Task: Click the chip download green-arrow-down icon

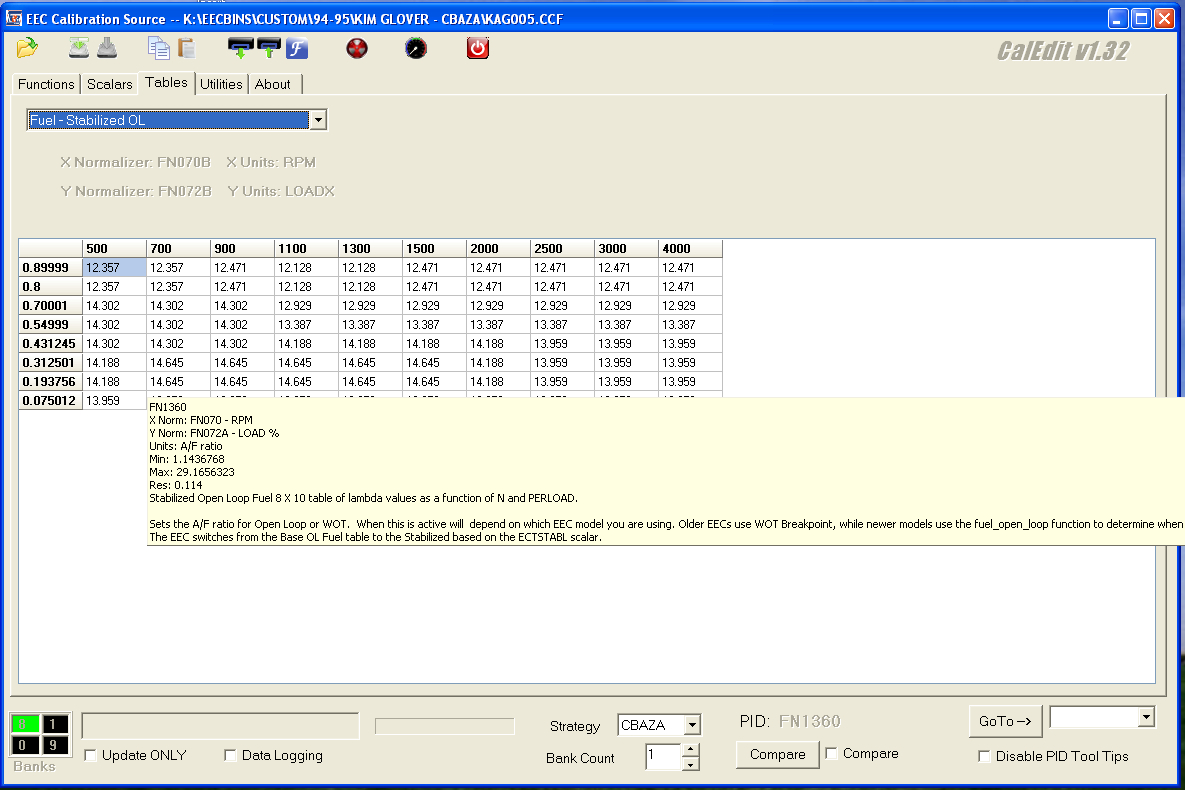Action: (239, 47)
